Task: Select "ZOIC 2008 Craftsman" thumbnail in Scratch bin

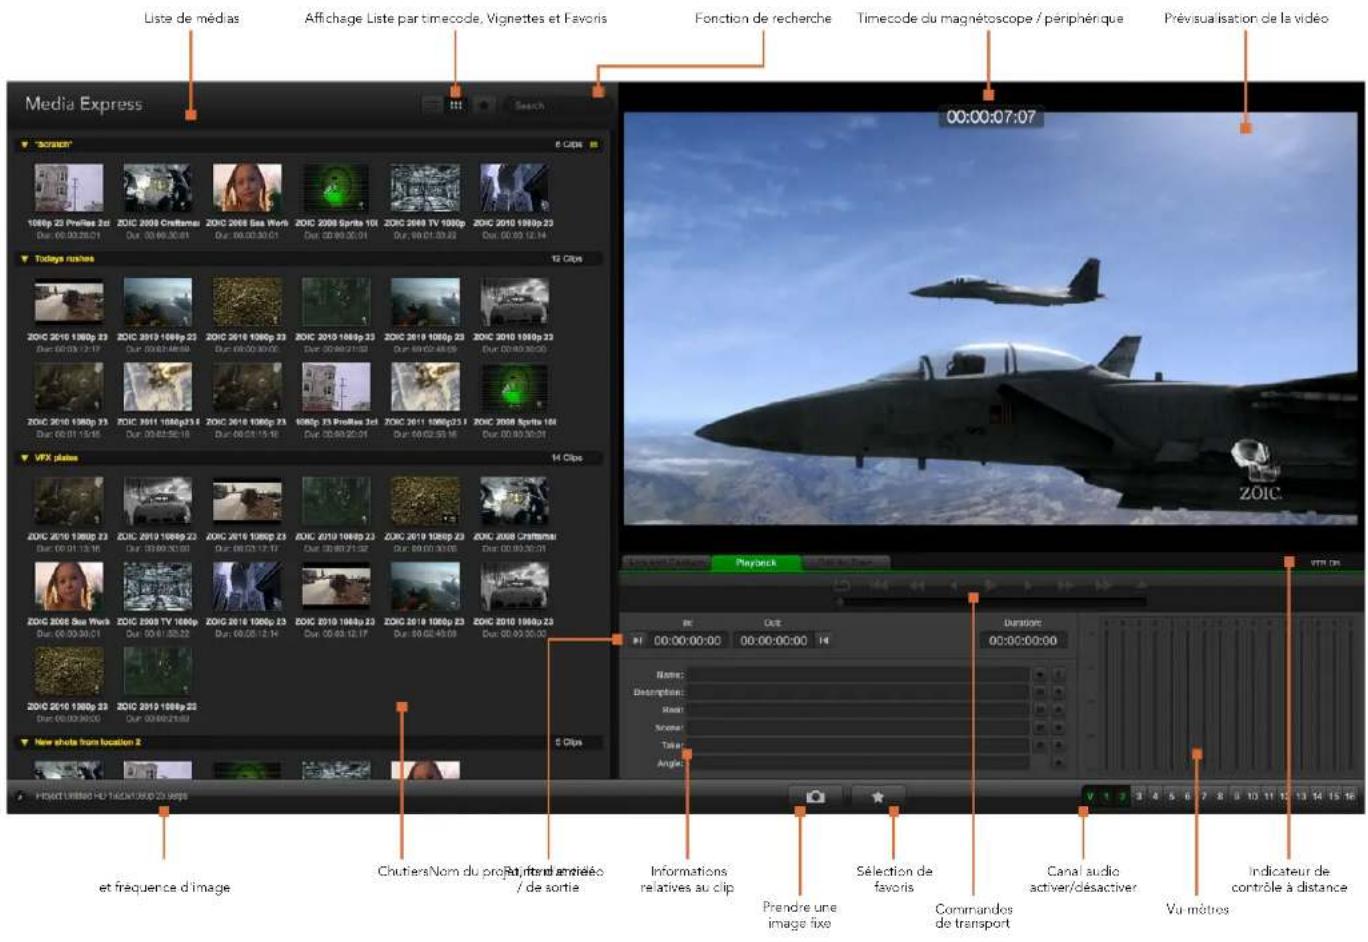Action: (158, 189)
